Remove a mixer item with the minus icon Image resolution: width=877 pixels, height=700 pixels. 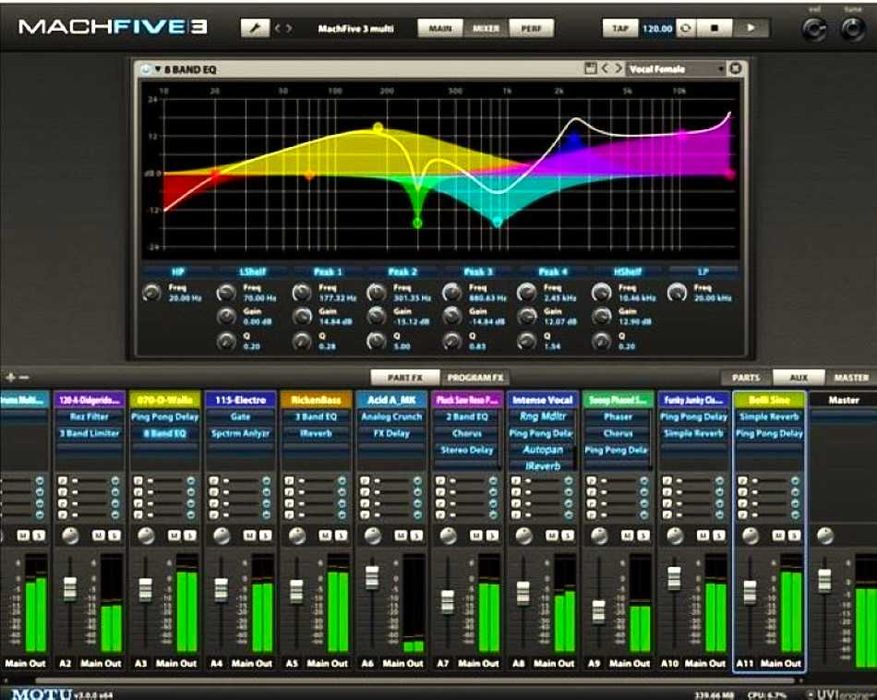click(x=24, y=377)
